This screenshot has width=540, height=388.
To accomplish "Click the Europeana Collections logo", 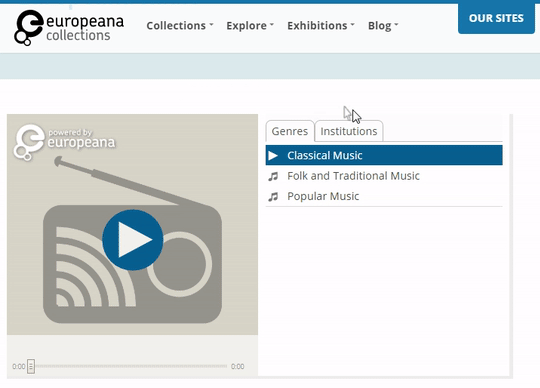I will click(x=69, y=28).
